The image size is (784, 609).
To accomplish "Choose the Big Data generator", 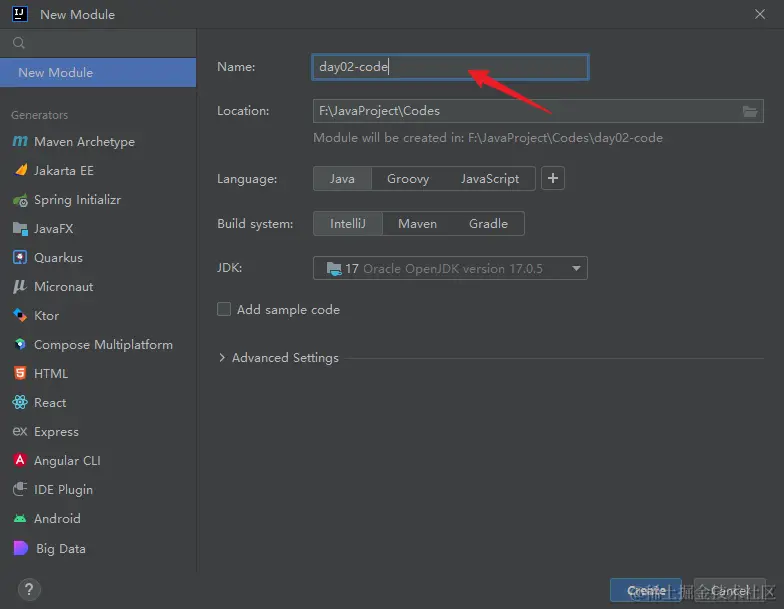I will click(49, 548).
